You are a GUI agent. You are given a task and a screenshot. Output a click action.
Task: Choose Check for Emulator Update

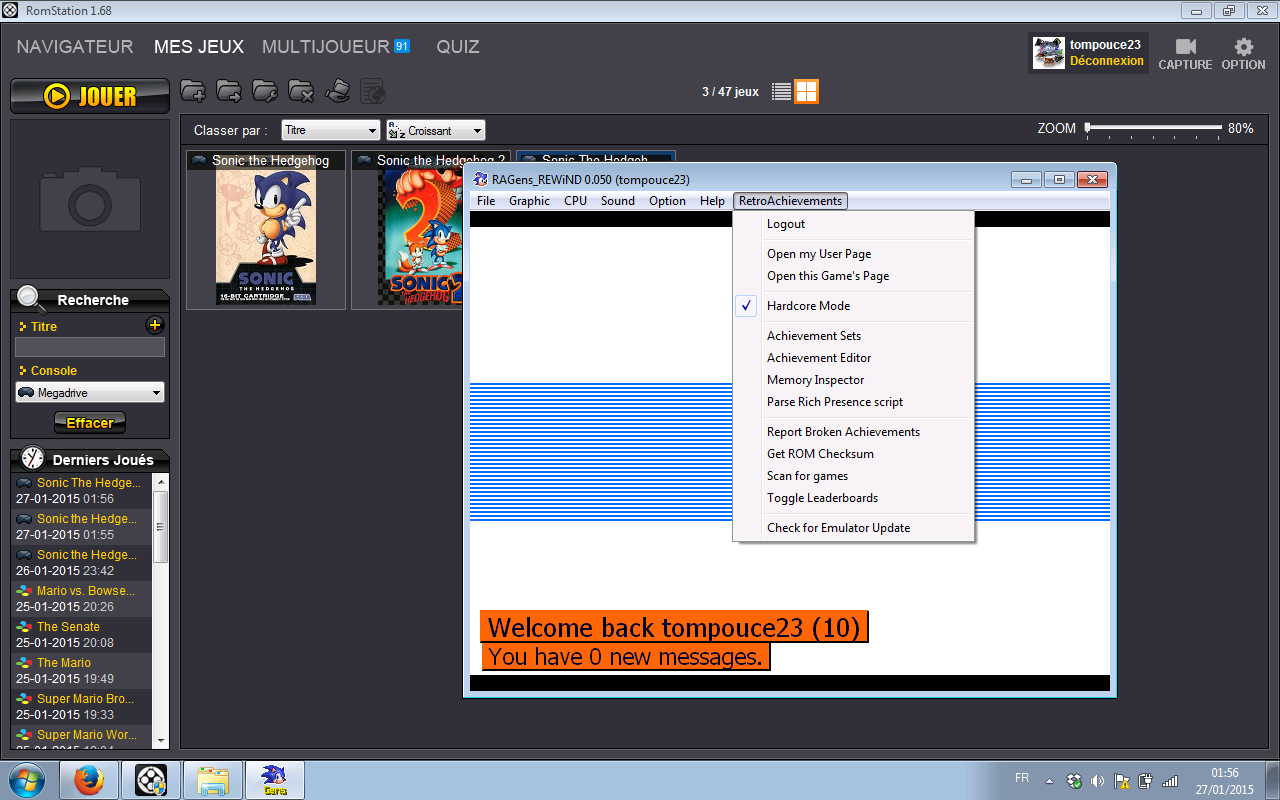(853, 528)
